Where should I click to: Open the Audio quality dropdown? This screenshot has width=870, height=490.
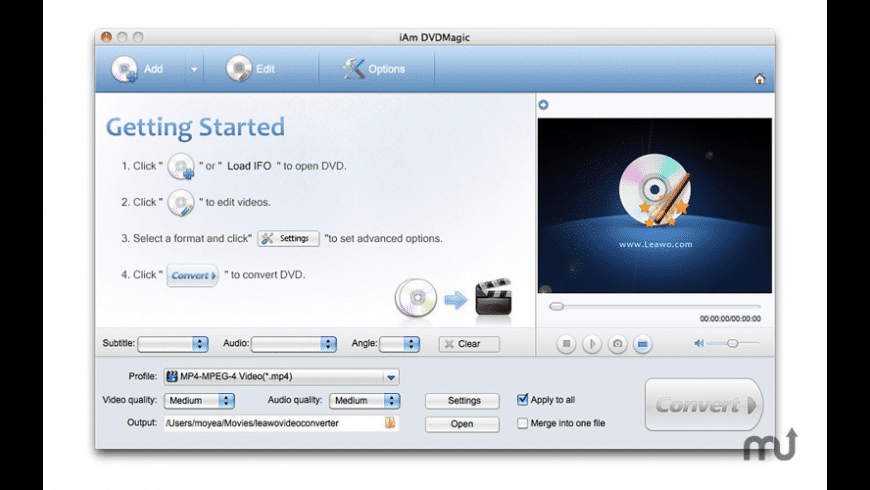point(365,401)
